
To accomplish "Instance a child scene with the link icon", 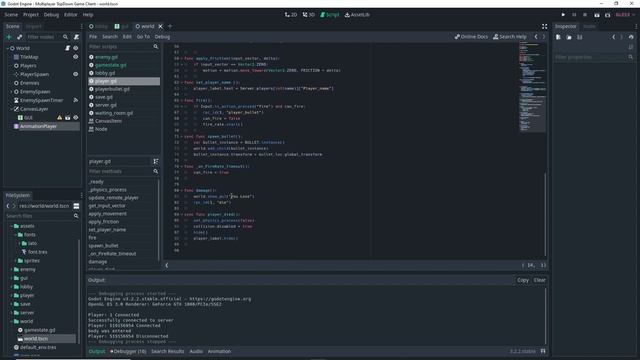I will pyautogui.click(x=20, y=37).
